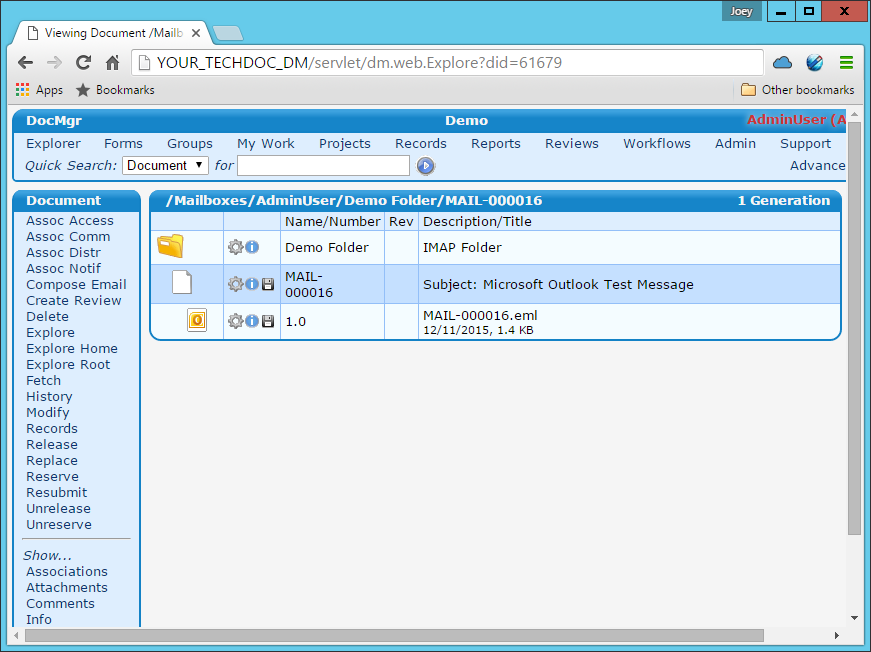
Task: Click Create Review in sidebar
Action: click(74, 300)
